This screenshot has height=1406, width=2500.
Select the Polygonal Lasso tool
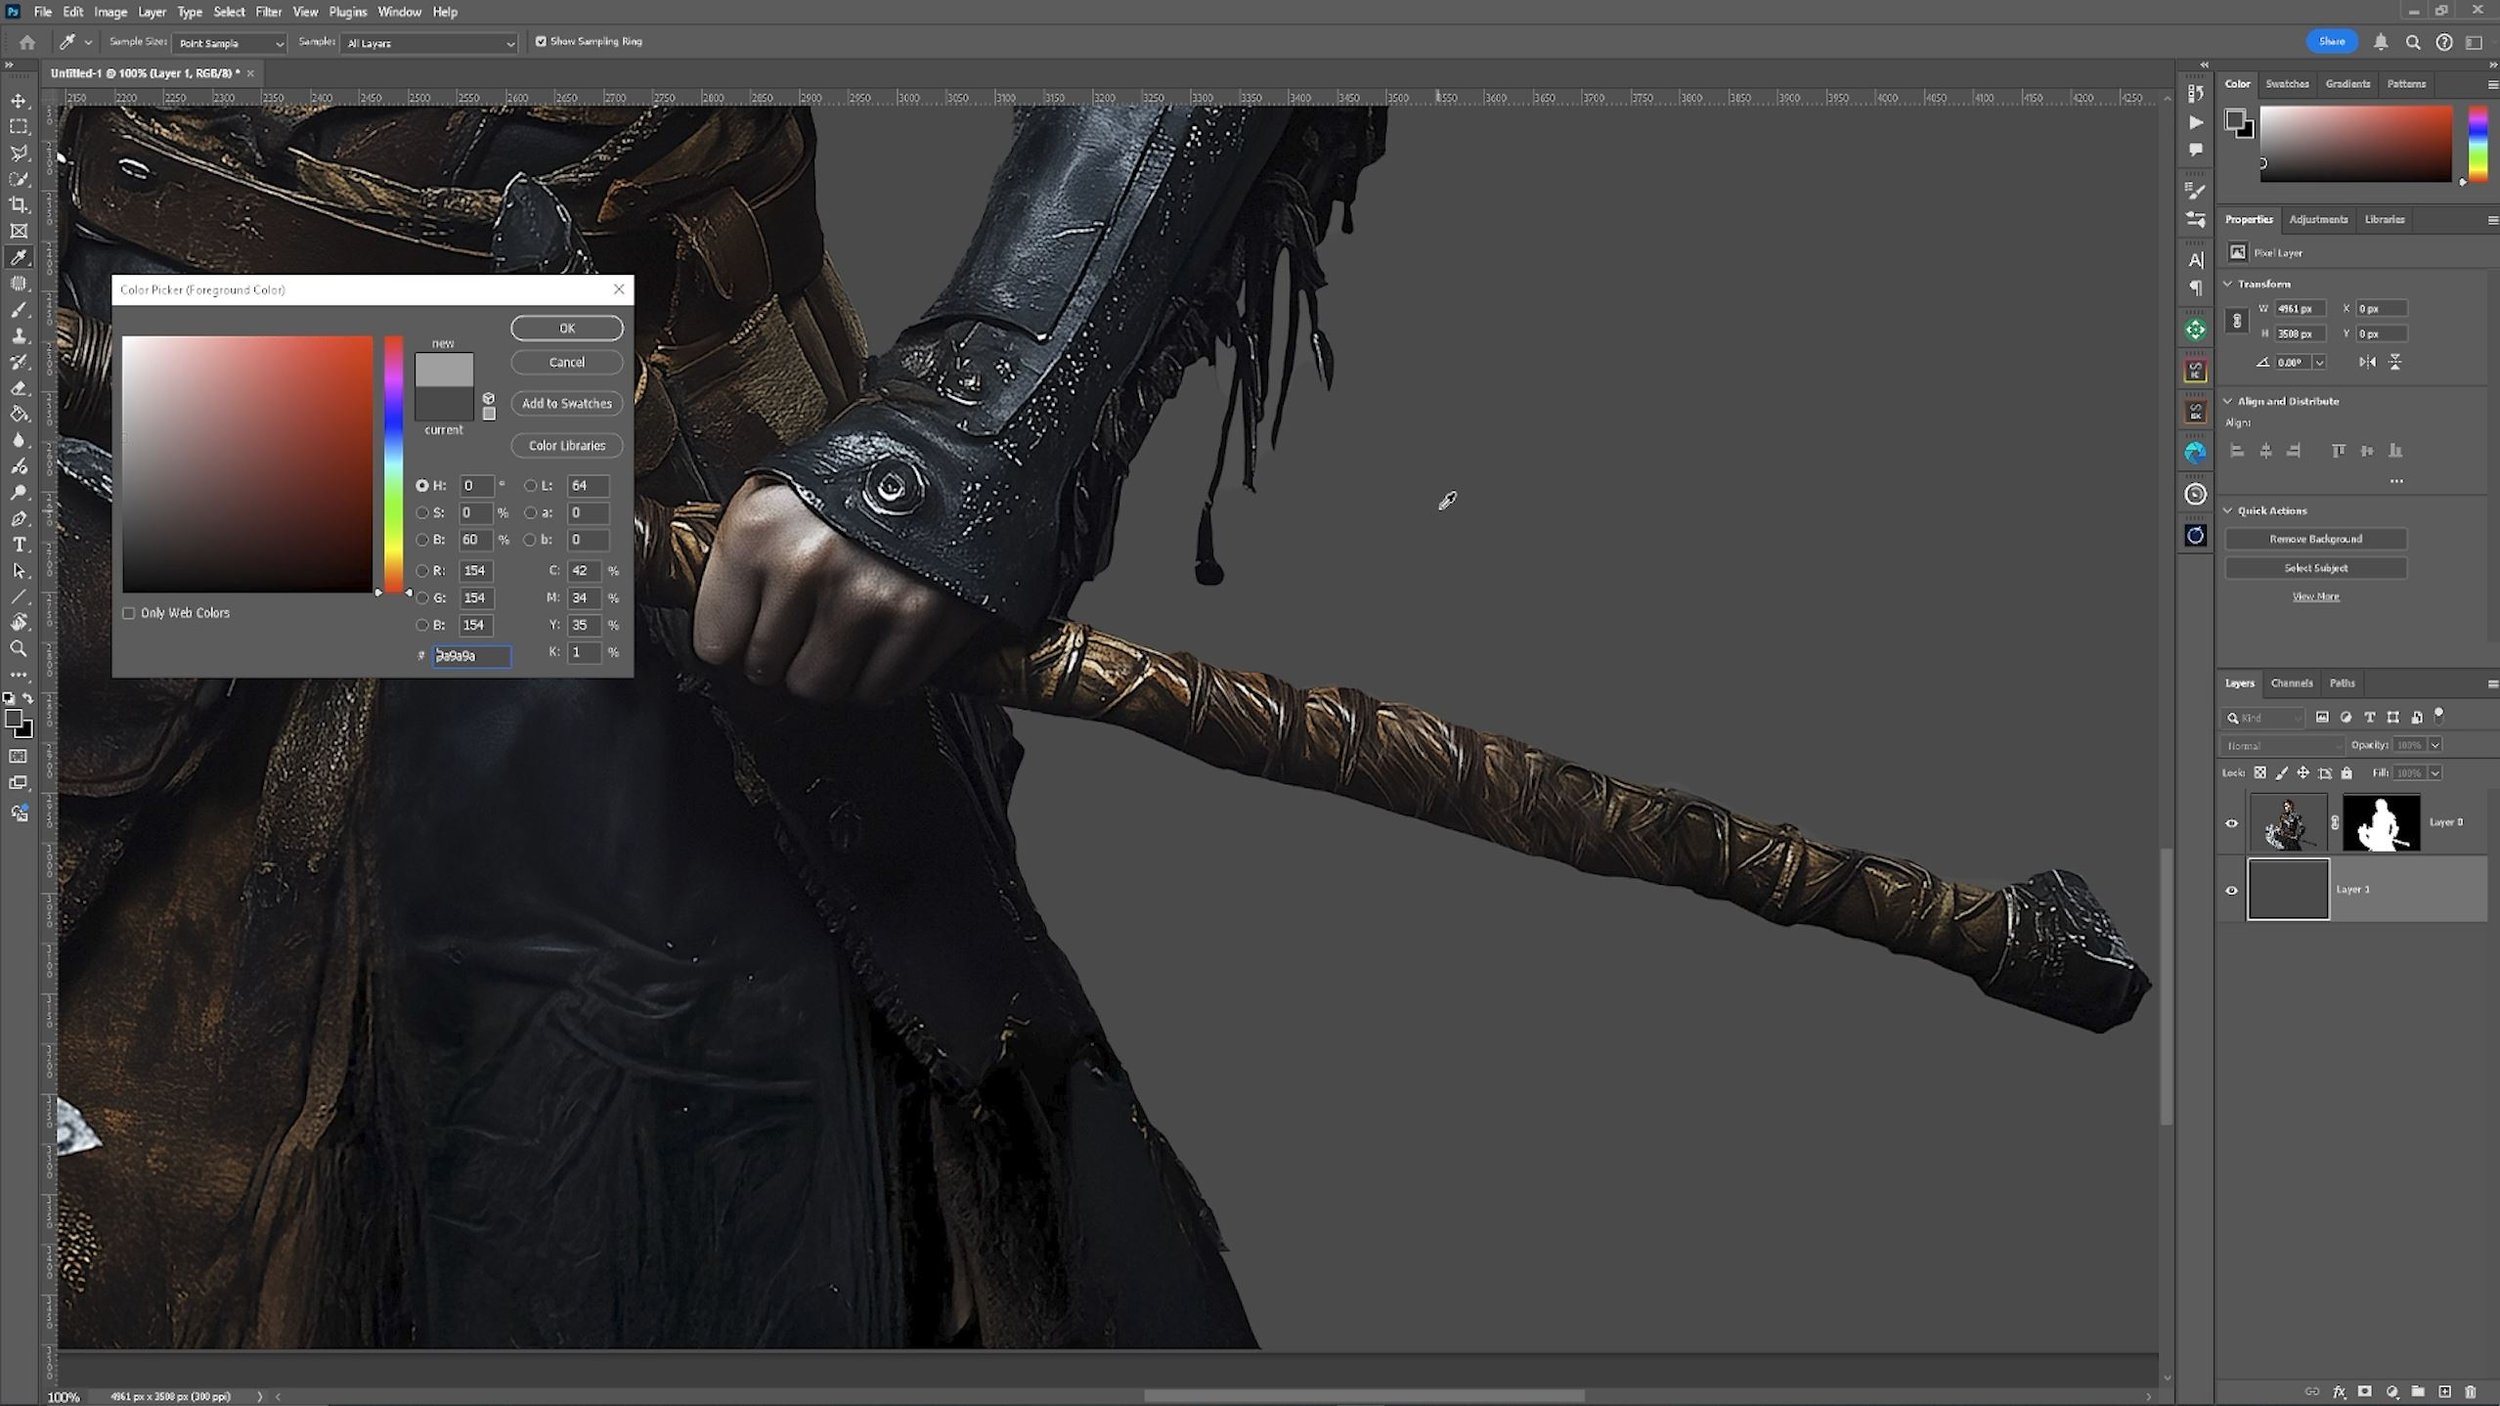[x=19, y=153]
